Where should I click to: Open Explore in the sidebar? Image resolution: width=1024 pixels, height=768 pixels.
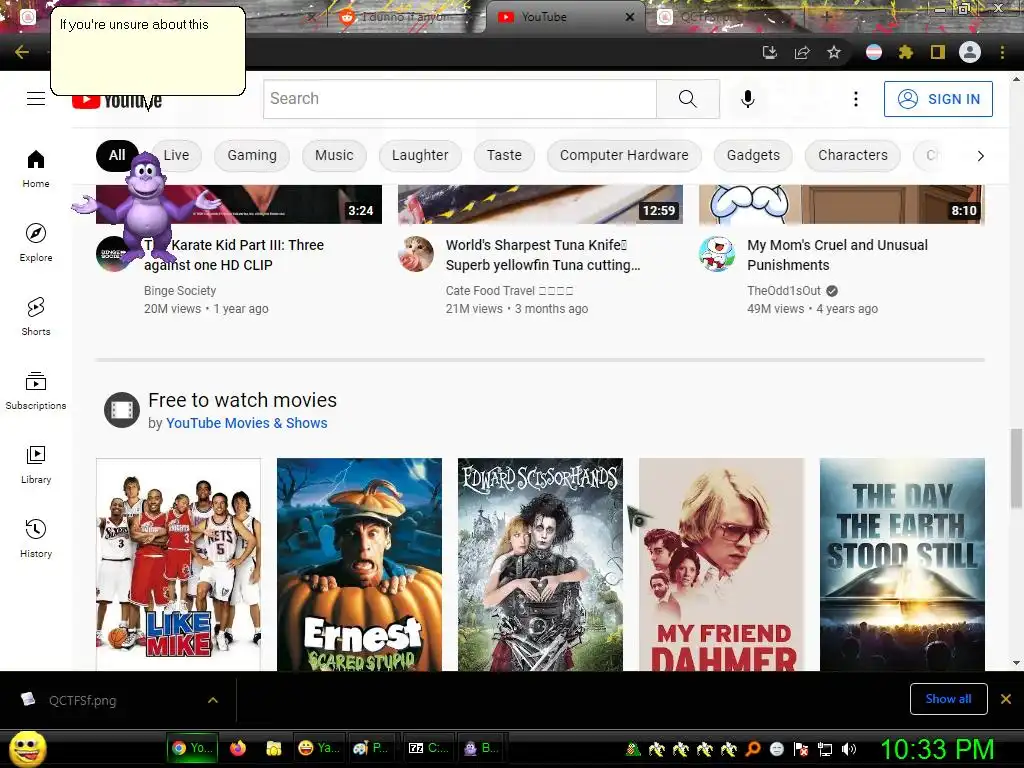click(36, 242)
